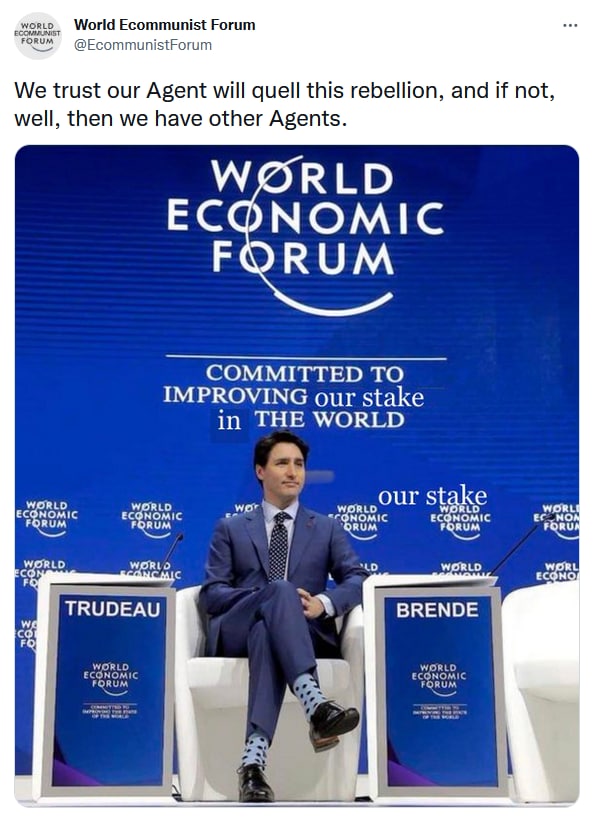Click the polka-dot tie
The width and height of the screenshot is (593, 822).
(x=278, y=546)
